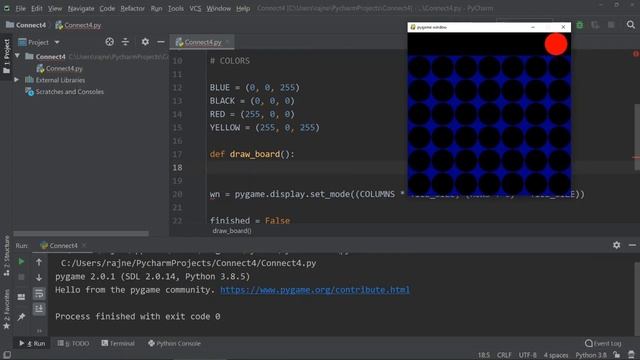Hide the Project tool window
640x360 pixels.
[x=161, y=42]
